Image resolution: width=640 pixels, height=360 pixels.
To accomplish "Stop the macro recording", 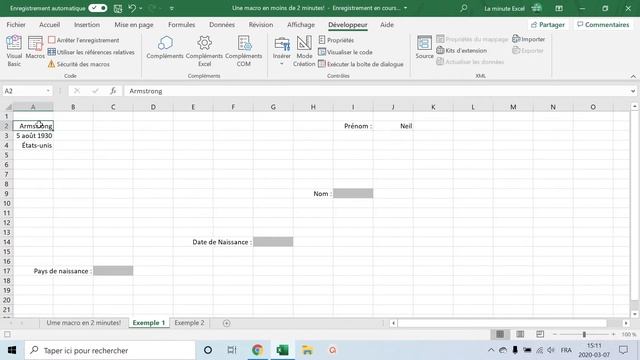I will pyautogui.click(x=84, y=40).
